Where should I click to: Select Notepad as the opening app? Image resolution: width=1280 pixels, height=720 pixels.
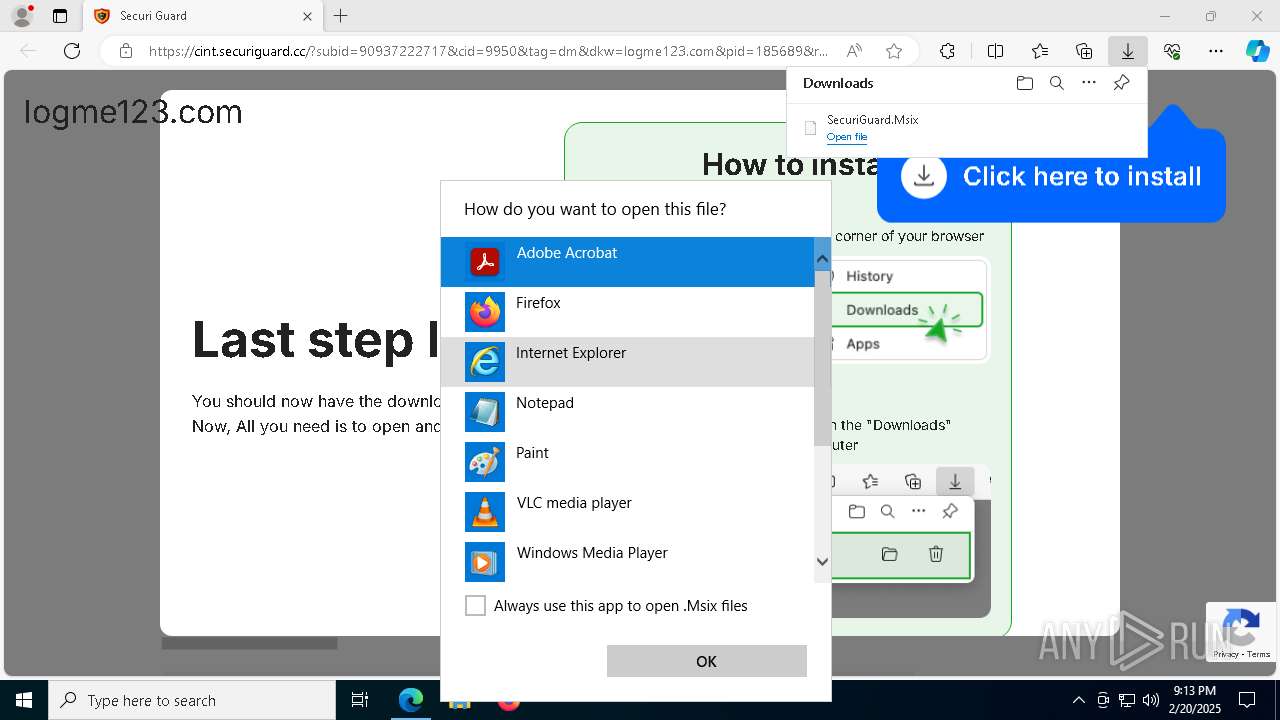point(627,412)
